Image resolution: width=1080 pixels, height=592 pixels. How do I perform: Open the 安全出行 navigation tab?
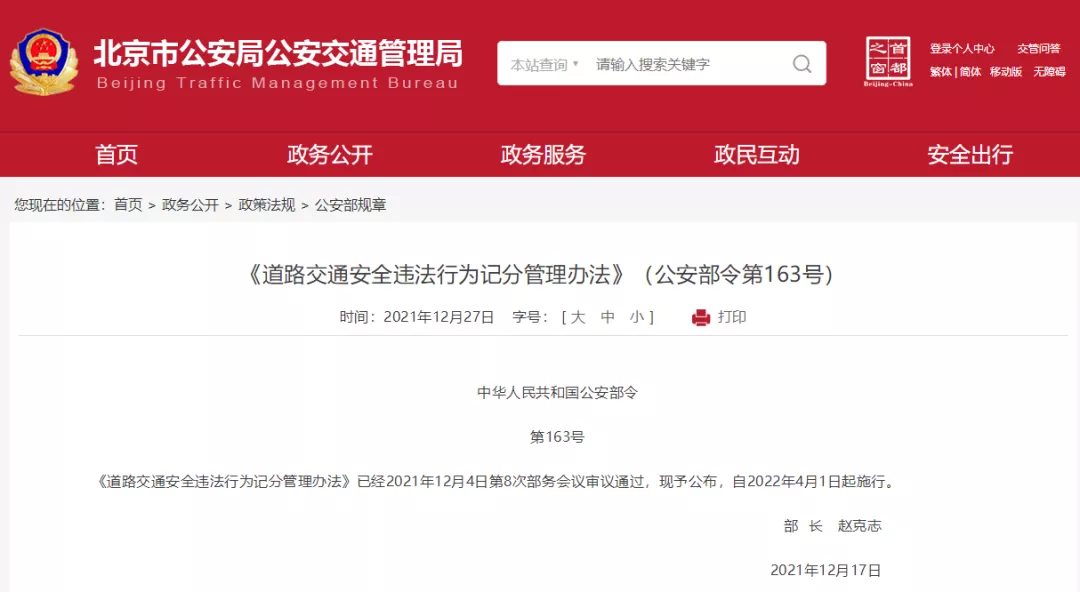[x=970, y=154]
